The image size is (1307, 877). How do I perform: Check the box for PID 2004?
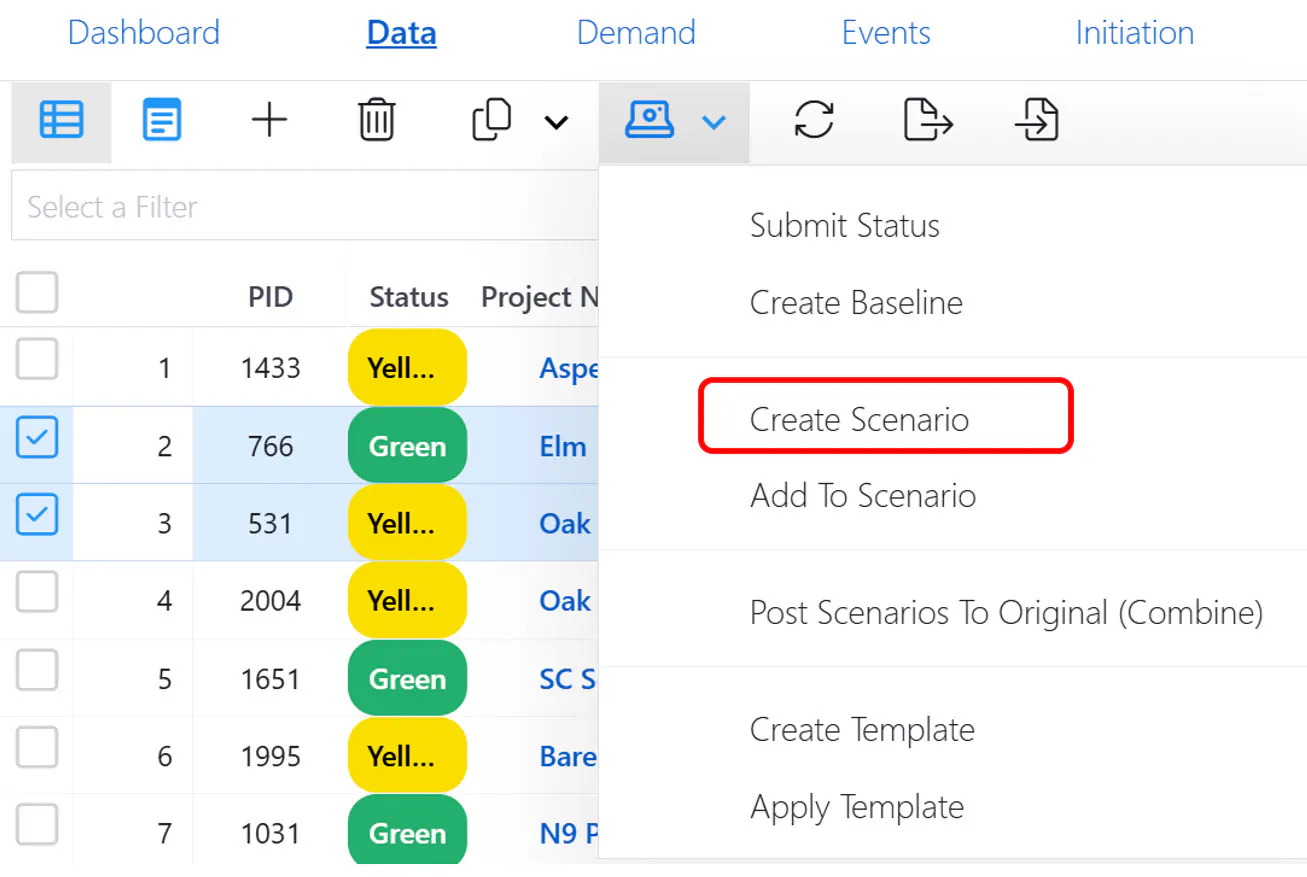point(37,592)
